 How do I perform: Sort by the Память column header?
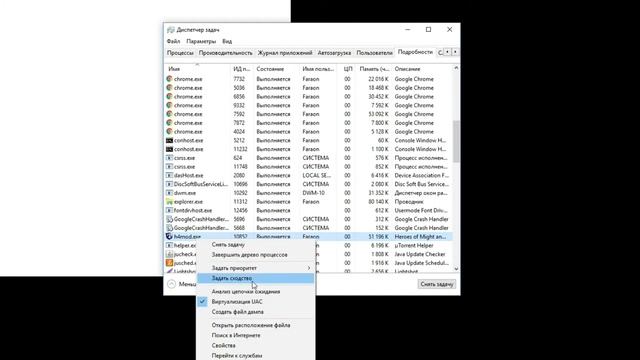click(x=374, y=69)
